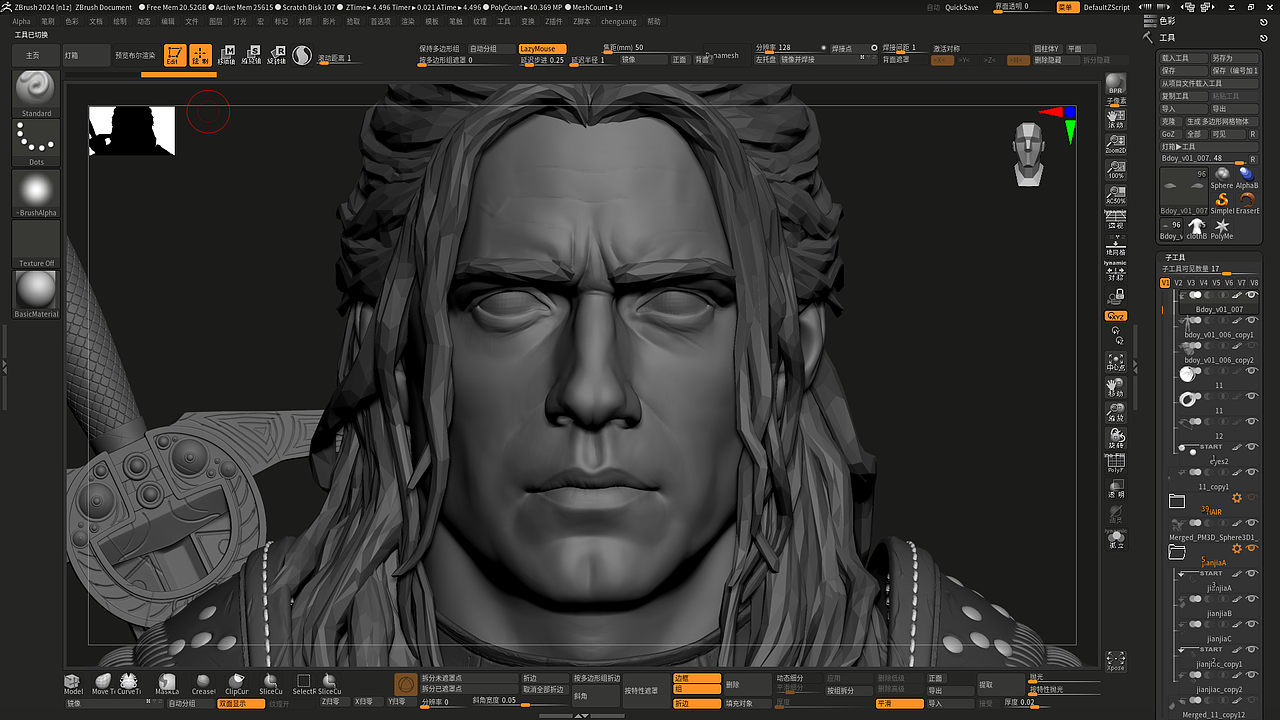Click the 载入工具 load tool button
Screen dimensions: 1280x720
tap(1184, 59)
